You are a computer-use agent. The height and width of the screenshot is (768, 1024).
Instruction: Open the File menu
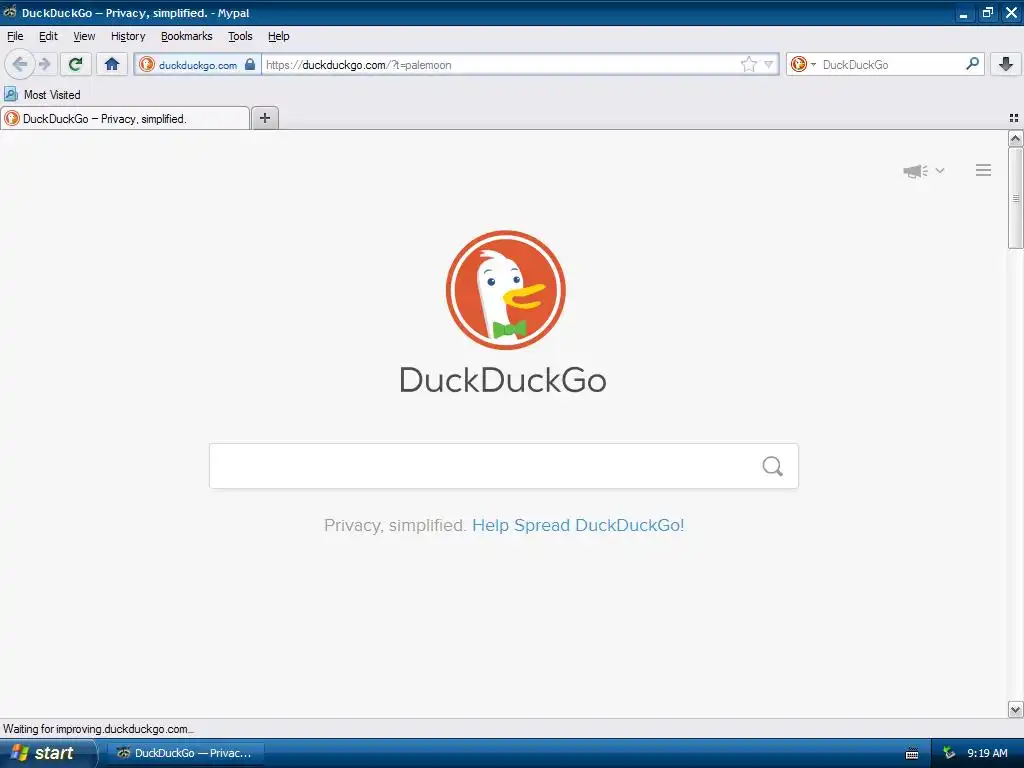click(14, 36)
